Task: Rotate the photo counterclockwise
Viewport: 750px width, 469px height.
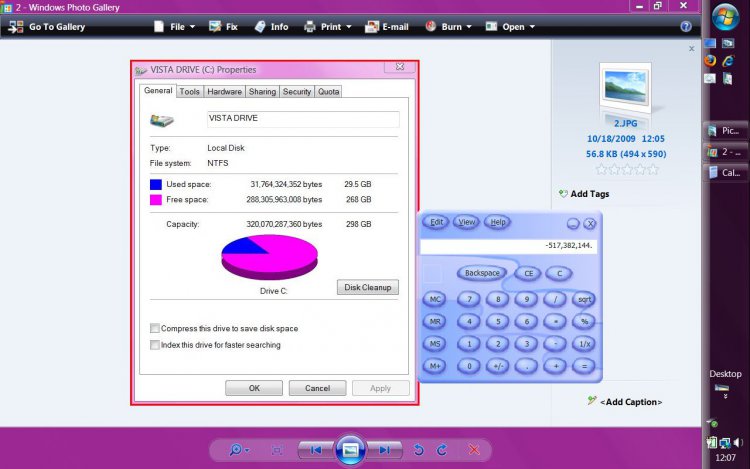Action: click(x=419, y=450)
